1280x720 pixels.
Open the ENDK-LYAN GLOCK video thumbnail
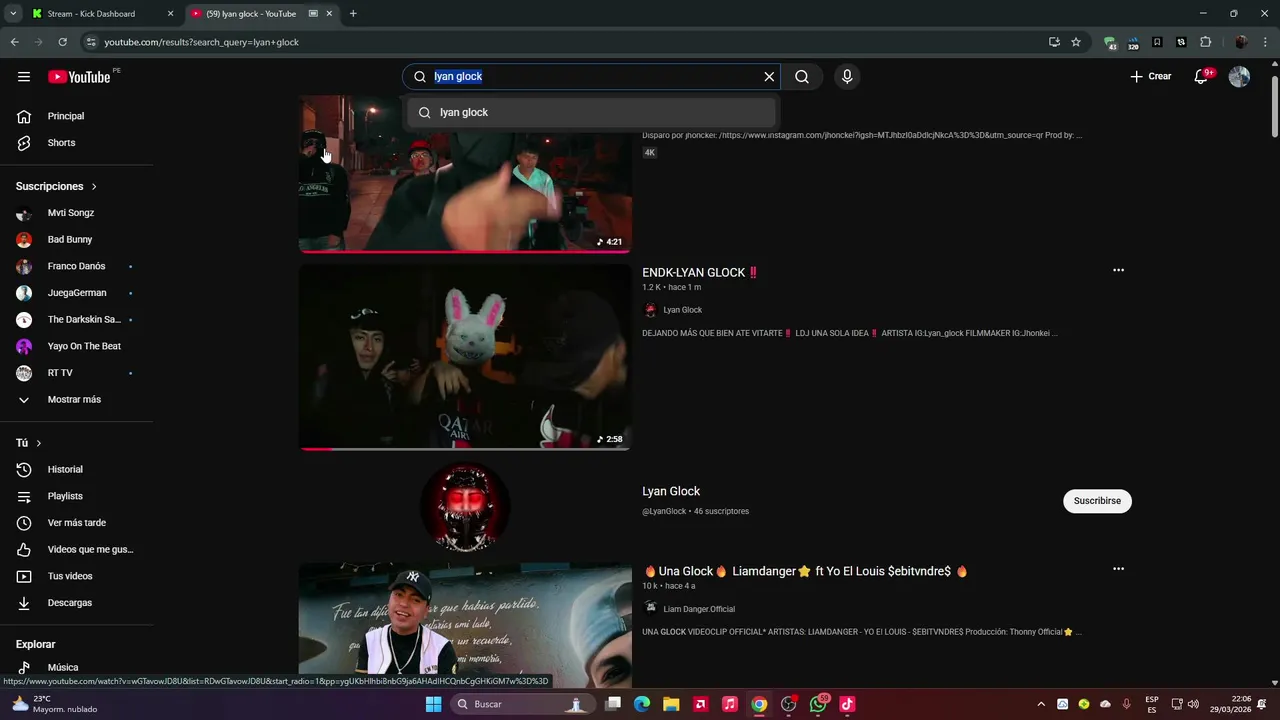[465, 357]
